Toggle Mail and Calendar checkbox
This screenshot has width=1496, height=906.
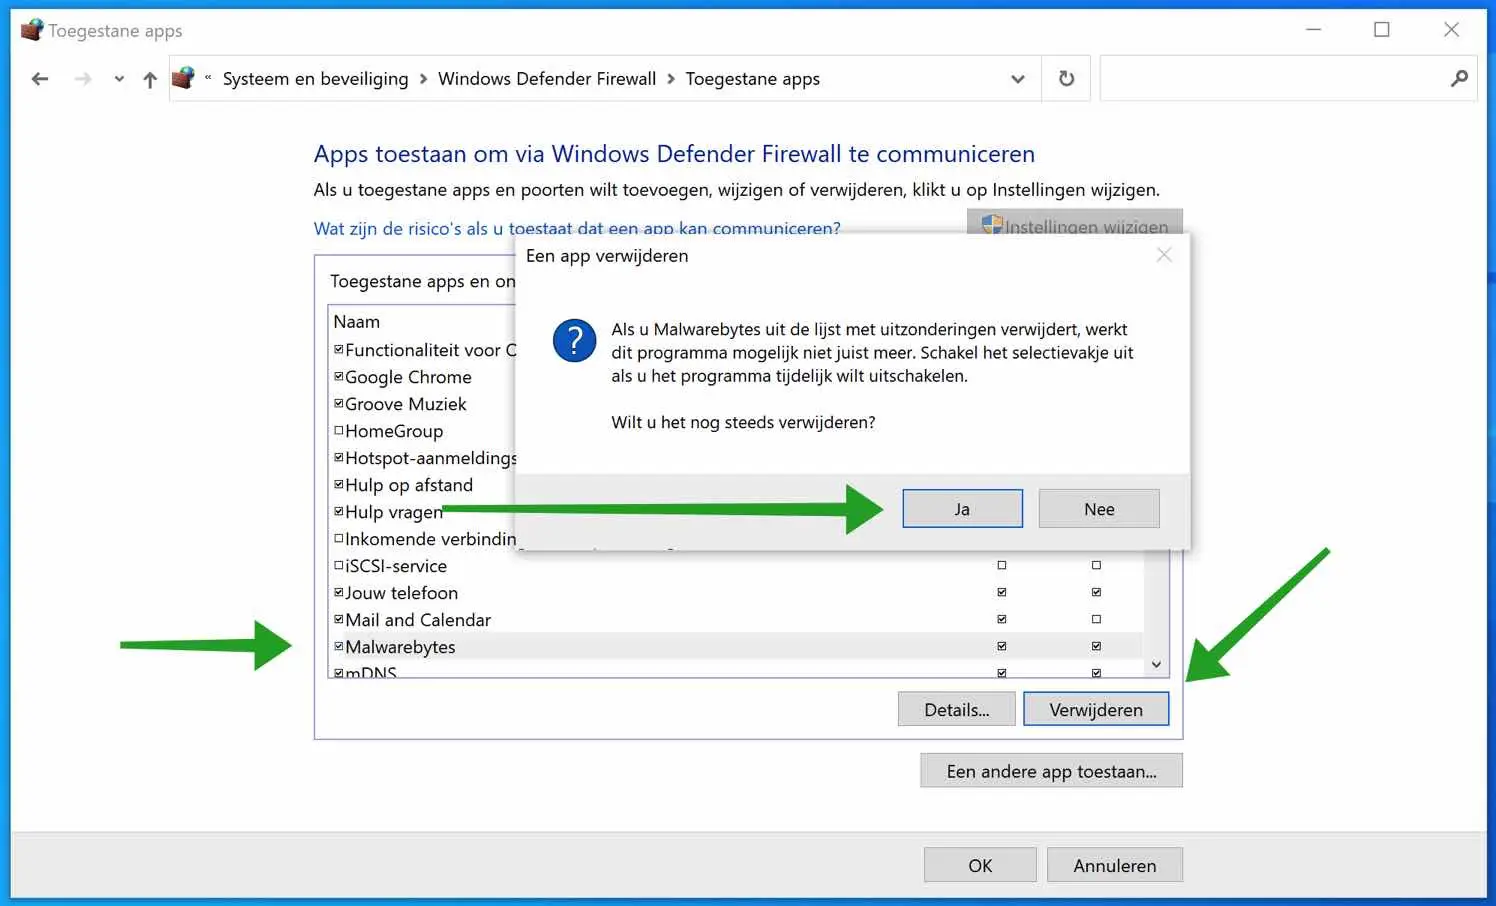(338, 619)
